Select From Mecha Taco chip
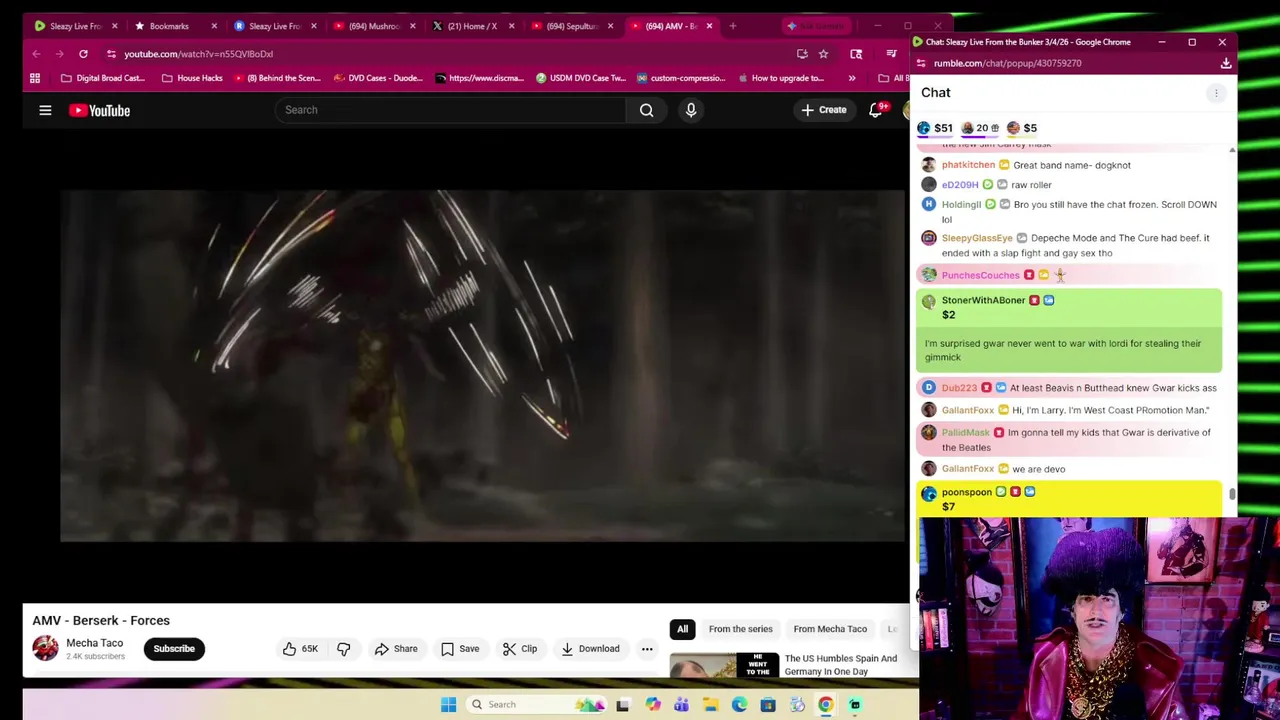 830,629
